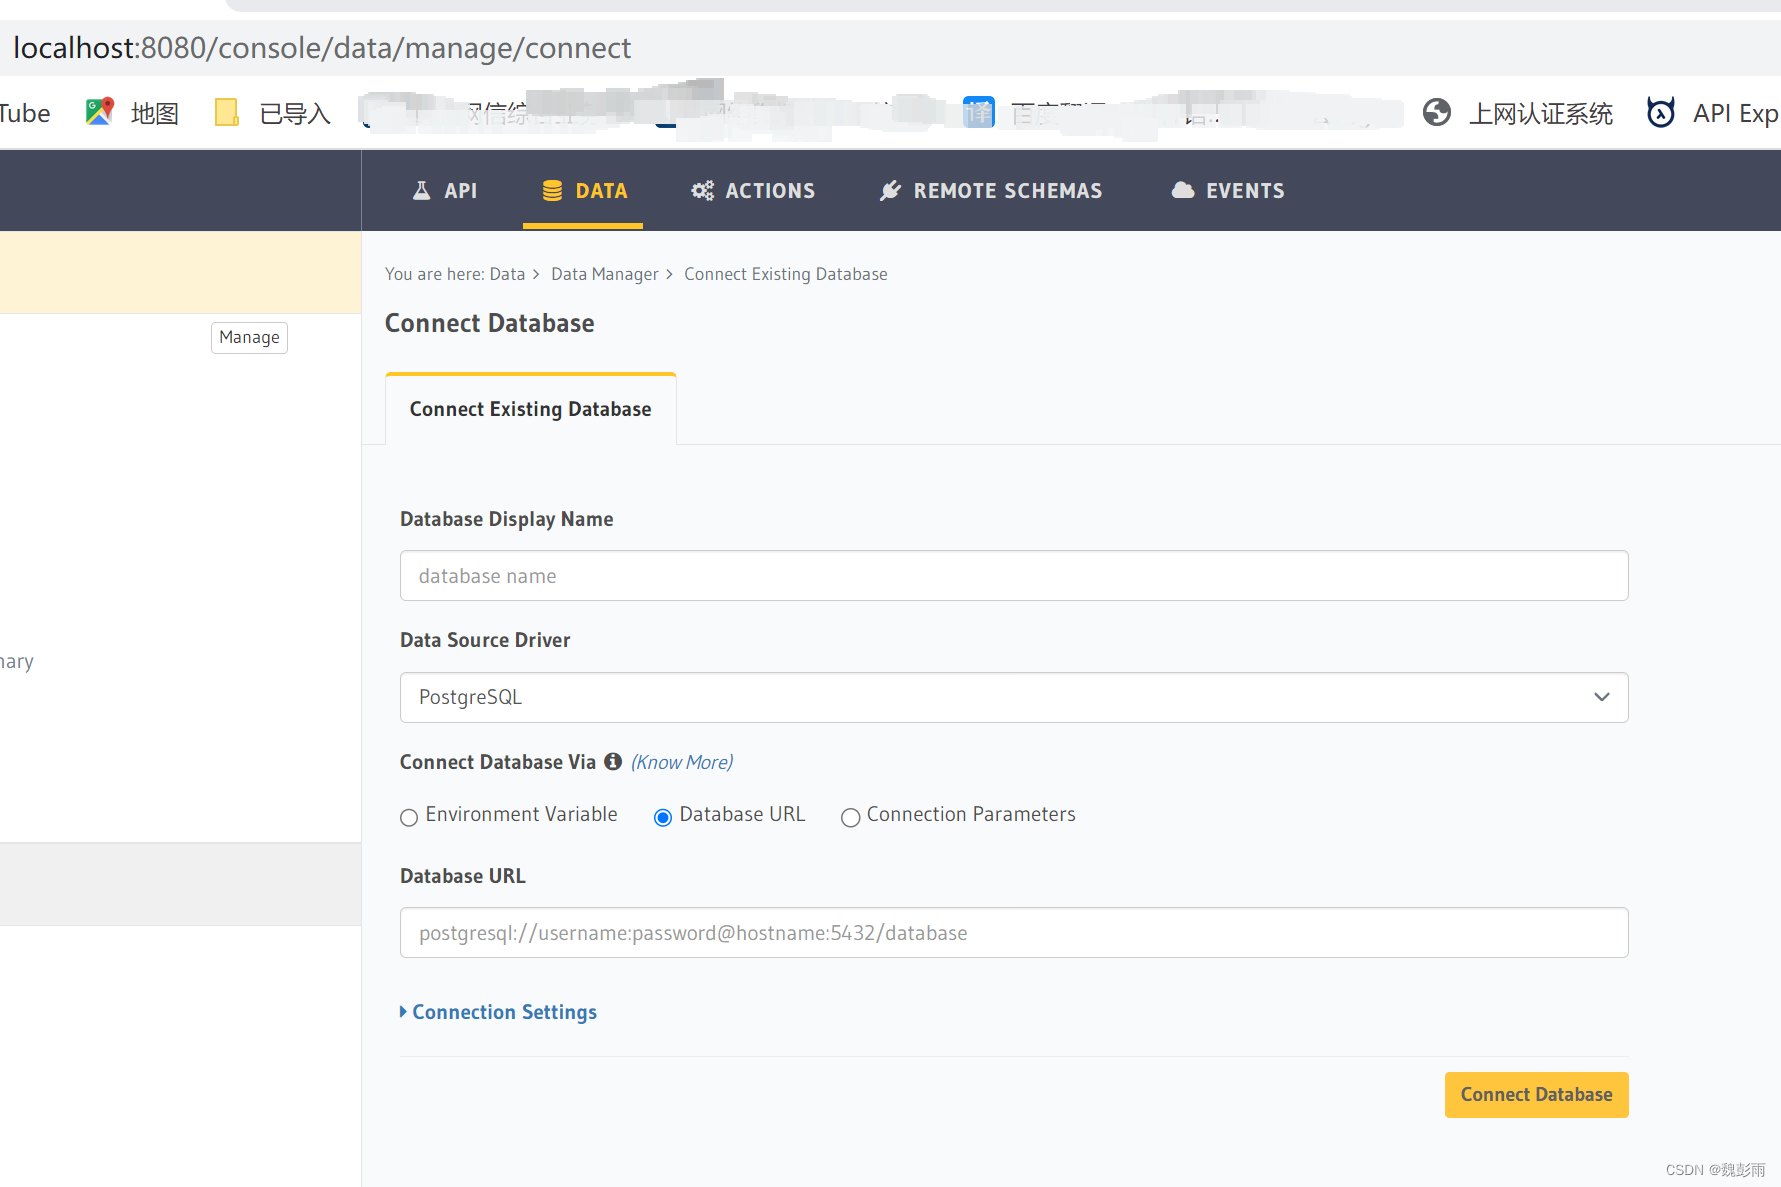
Task: Open the EVENTS tab
Action: [x=1227, y=190]
